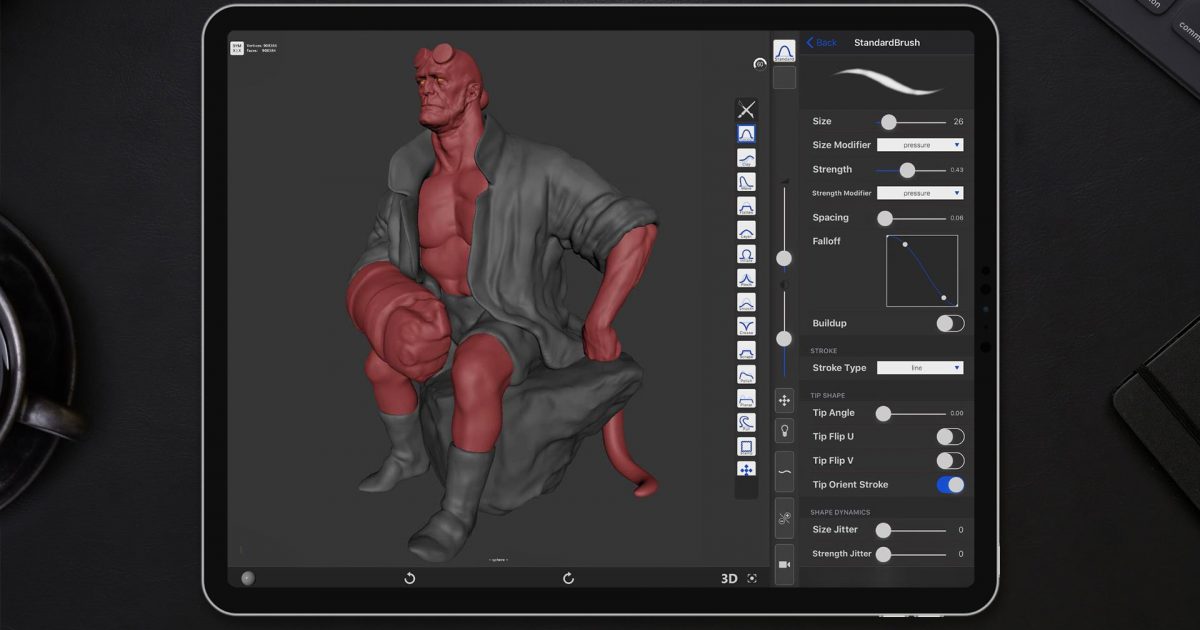
Task: Open the Strength Modifier dropdown
Action: point(920,193)
